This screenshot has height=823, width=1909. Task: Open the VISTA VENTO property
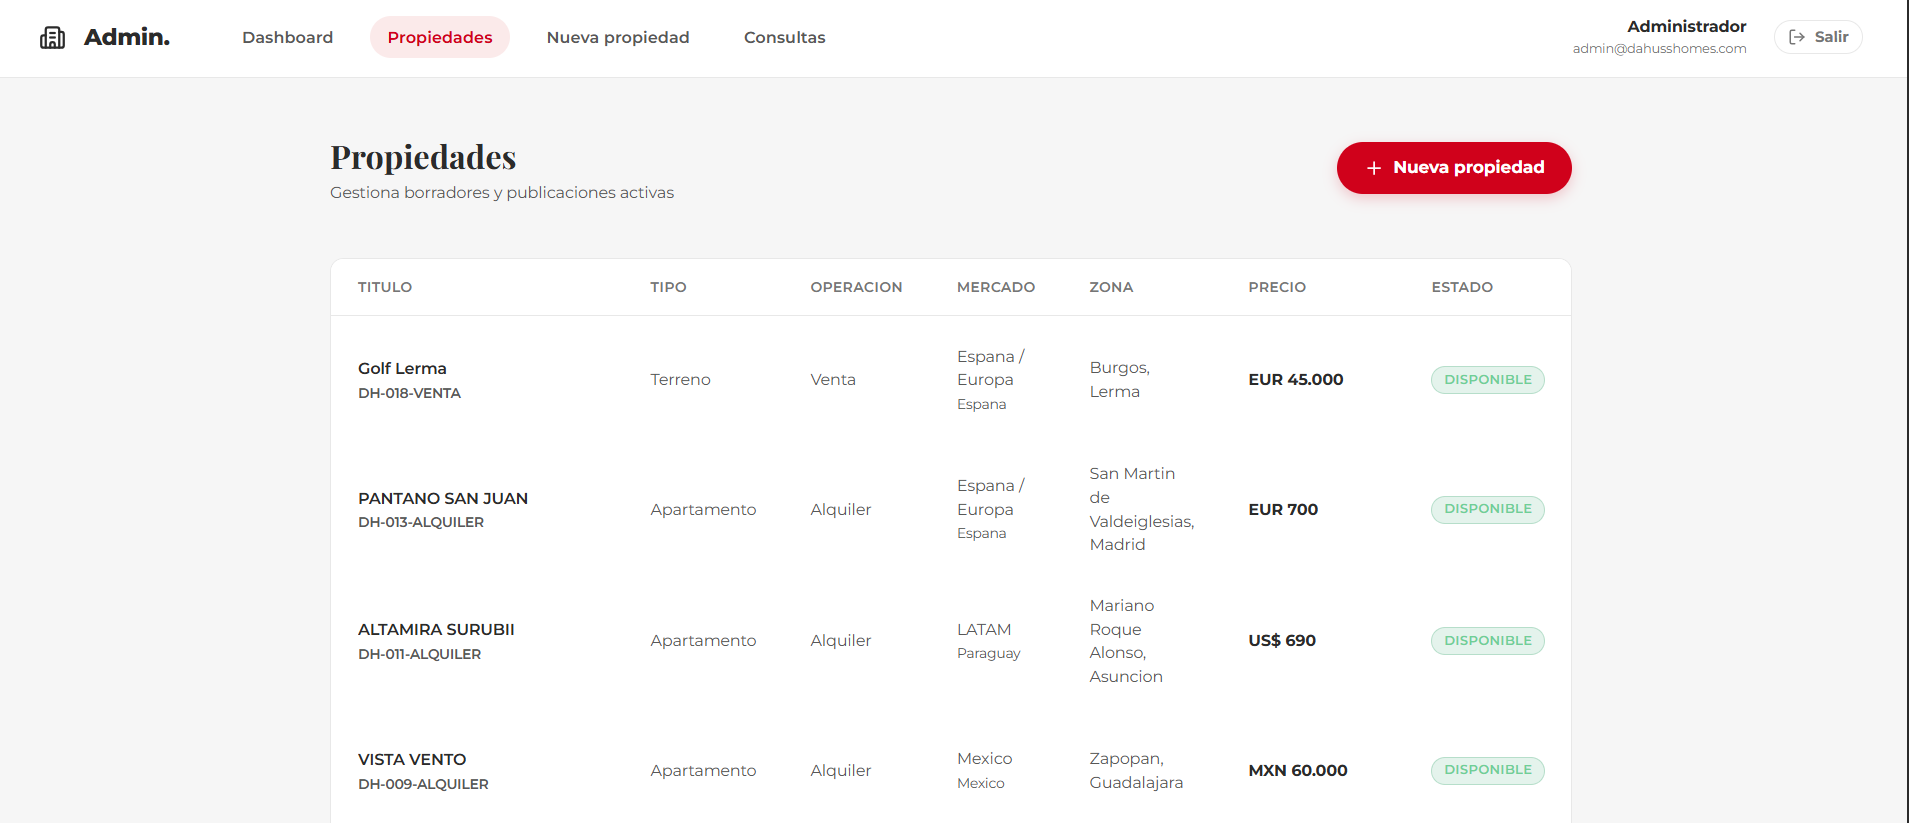[412, 759]
